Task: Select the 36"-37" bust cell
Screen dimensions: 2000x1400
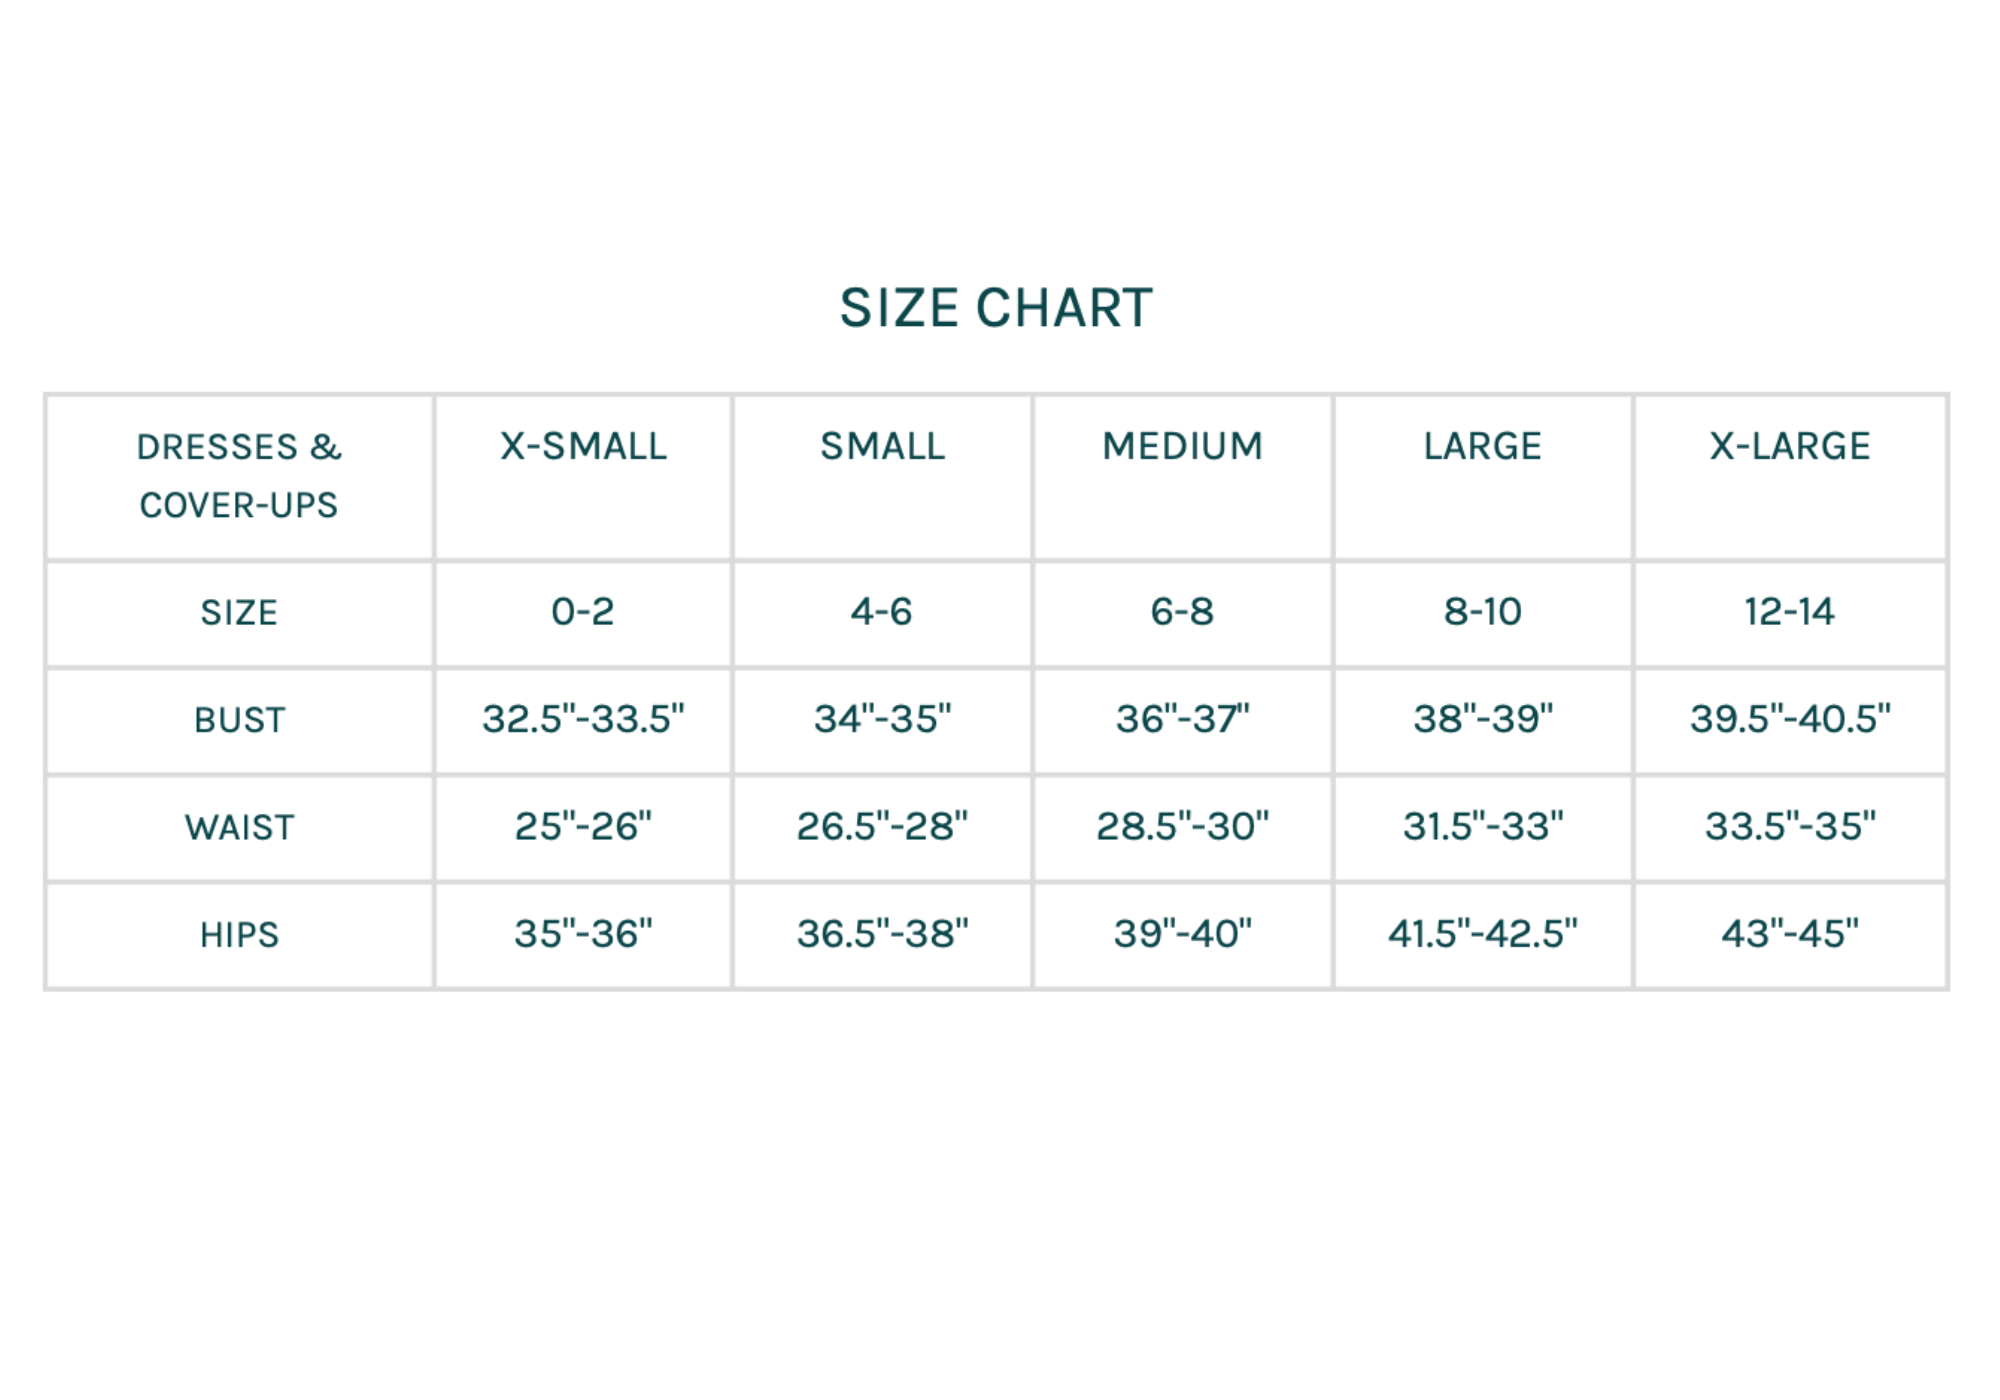Action: [1182, 719]
